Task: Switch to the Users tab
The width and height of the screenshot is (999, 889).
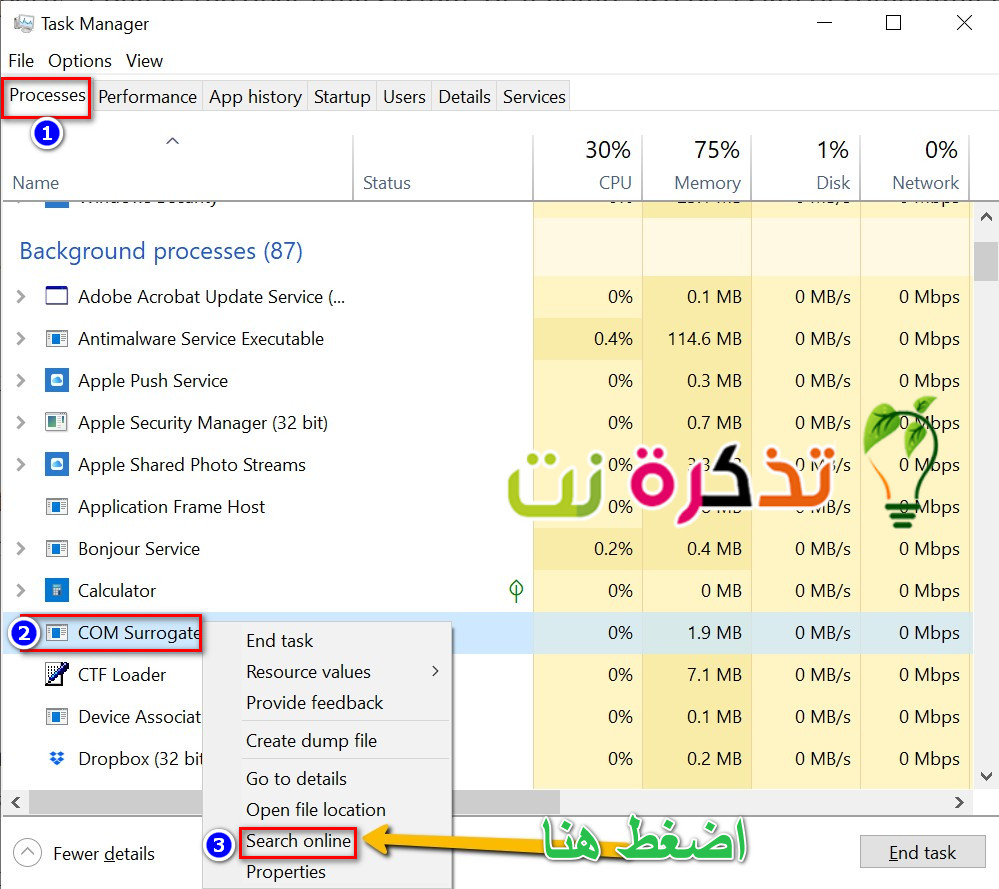Action: (405, 96)
